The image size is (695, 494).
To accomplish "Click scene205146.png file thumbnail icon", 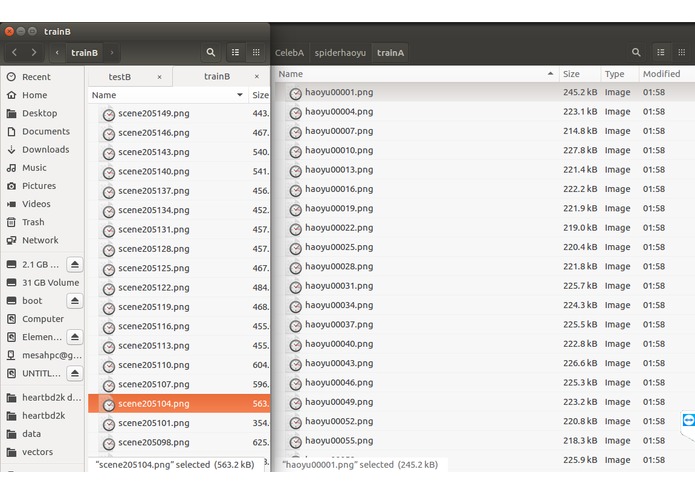I will tap(109, 134).
